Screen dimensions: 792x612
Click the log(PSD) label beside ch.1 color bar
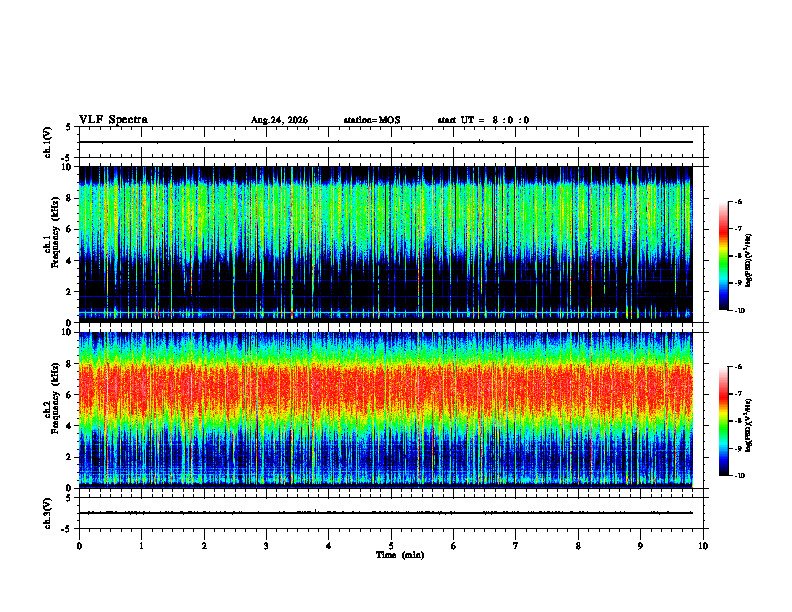(749, 260)
